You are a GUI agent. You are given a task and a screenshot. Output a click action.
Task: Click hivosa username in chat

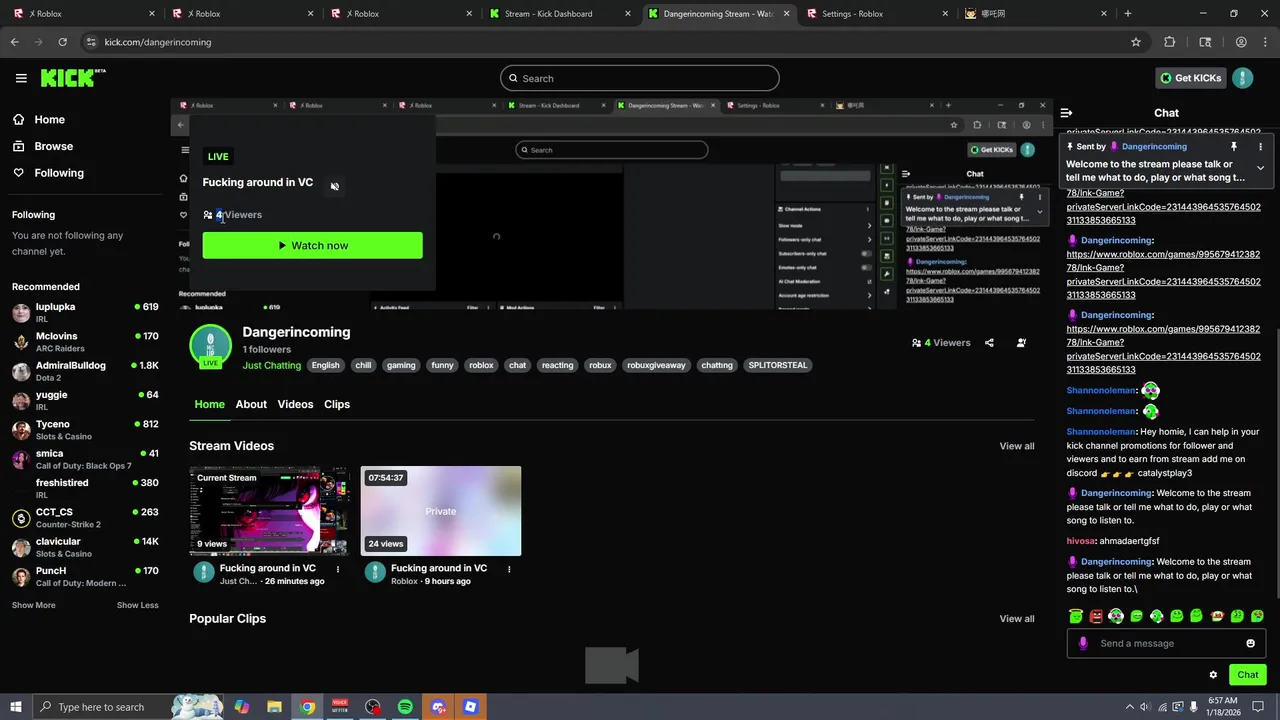coord(1082,541)
